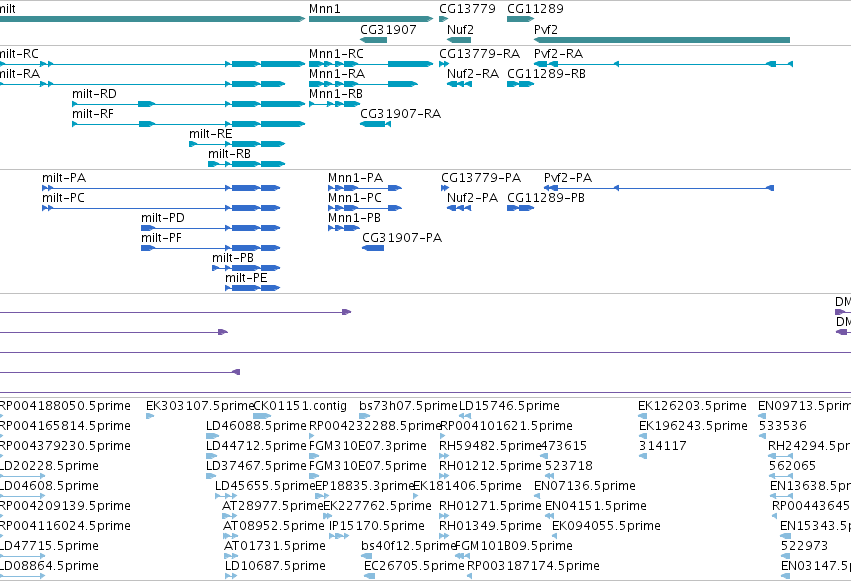The image size is (851, 581).
Task: Select the Nuf2 gene label
Action: 460,29
